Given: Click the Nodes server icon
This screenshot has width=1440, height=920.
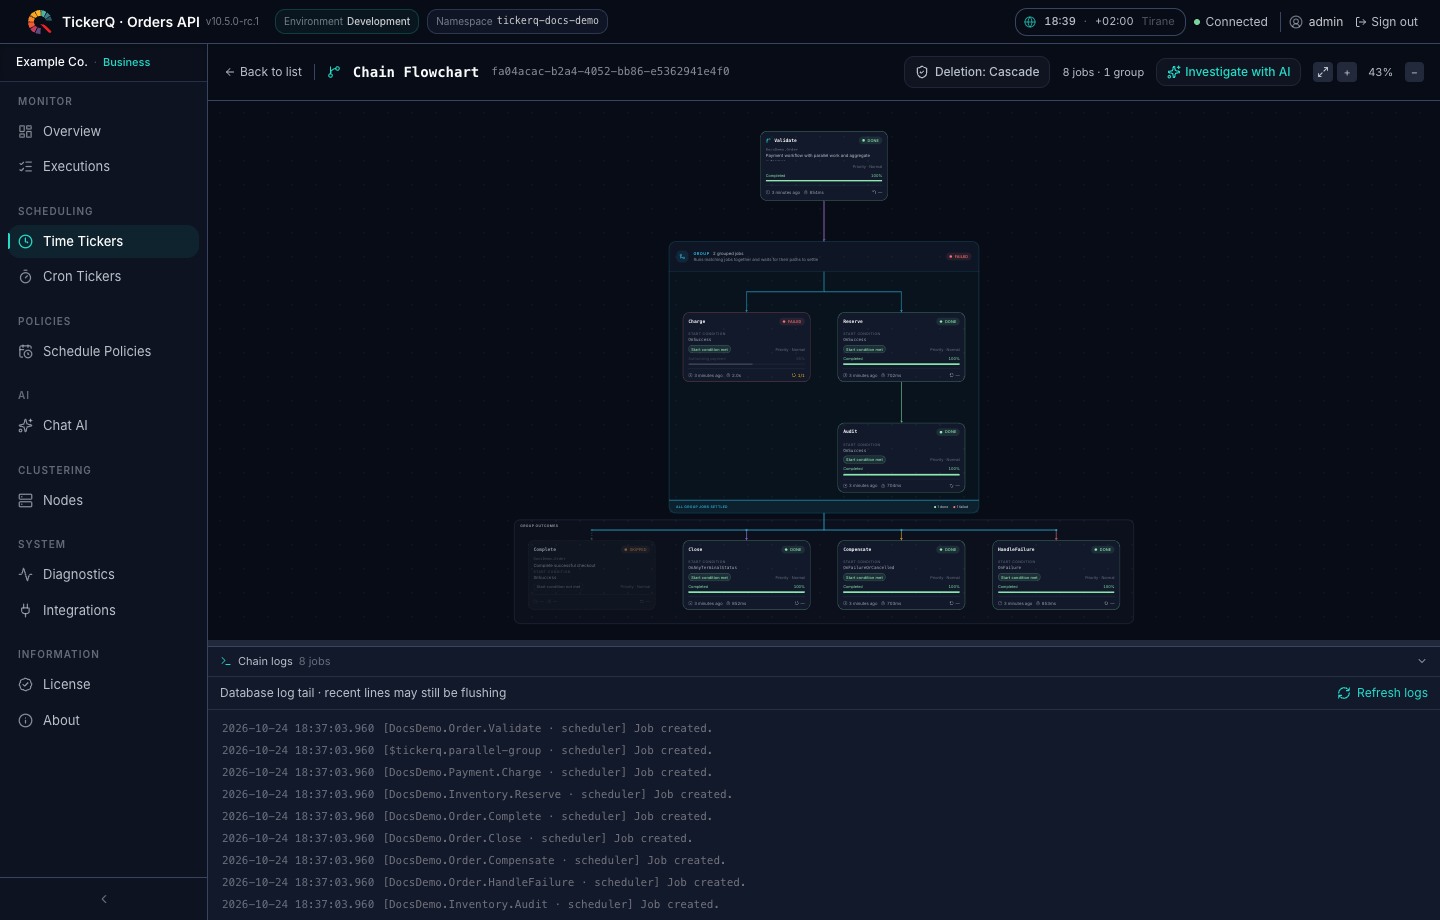Looking at the screenshot, I should [x=26, y=500].
